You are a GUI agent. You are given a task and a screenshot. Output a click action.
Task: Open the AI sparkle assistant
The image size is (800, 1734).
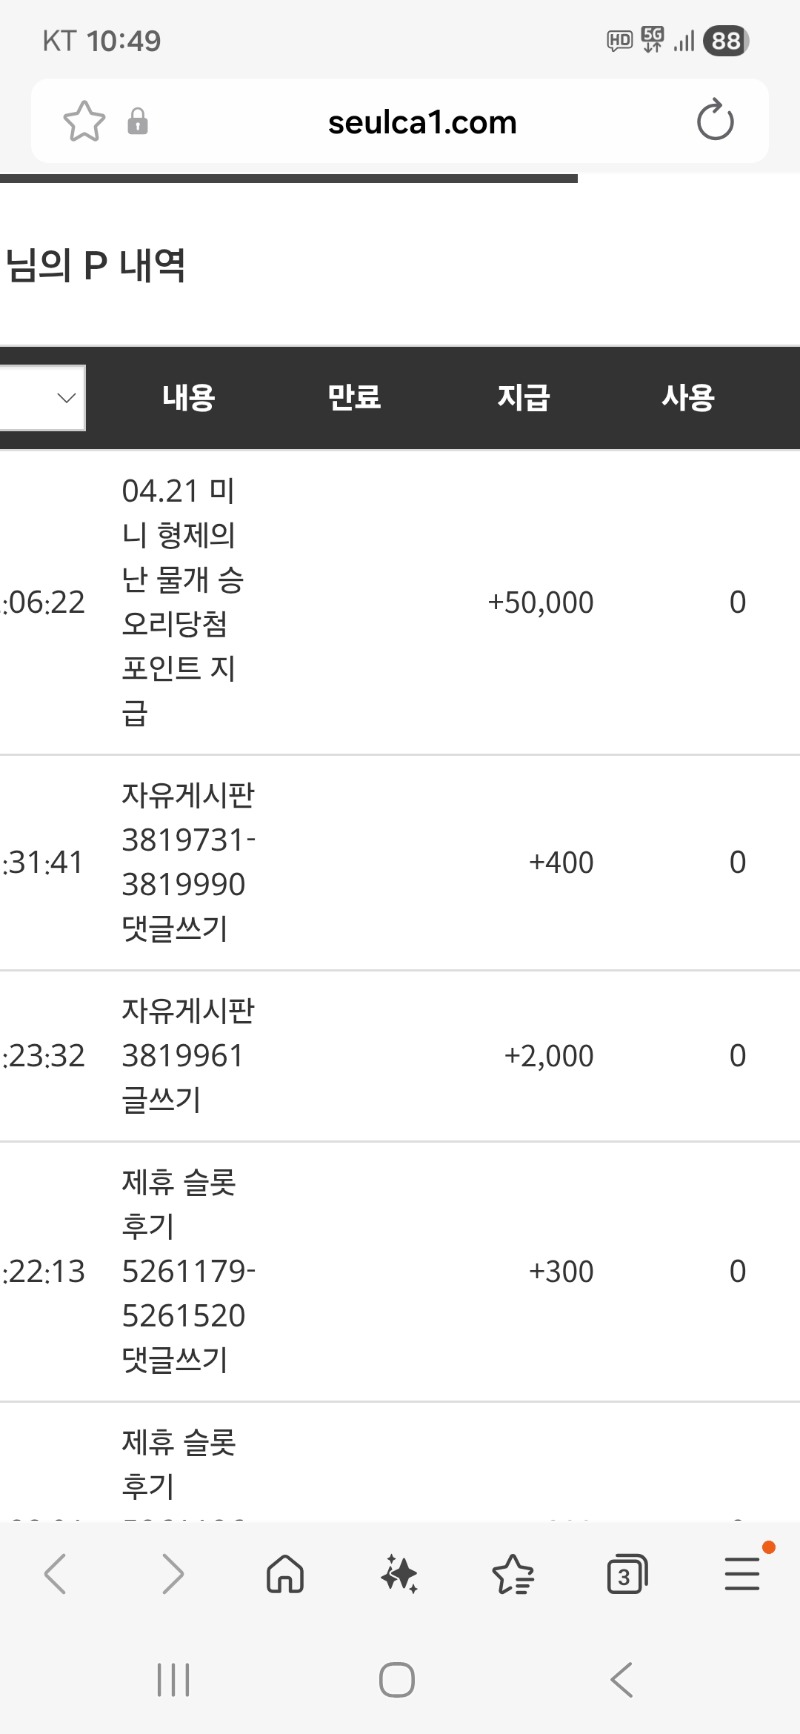click(x=400, y=1574)
